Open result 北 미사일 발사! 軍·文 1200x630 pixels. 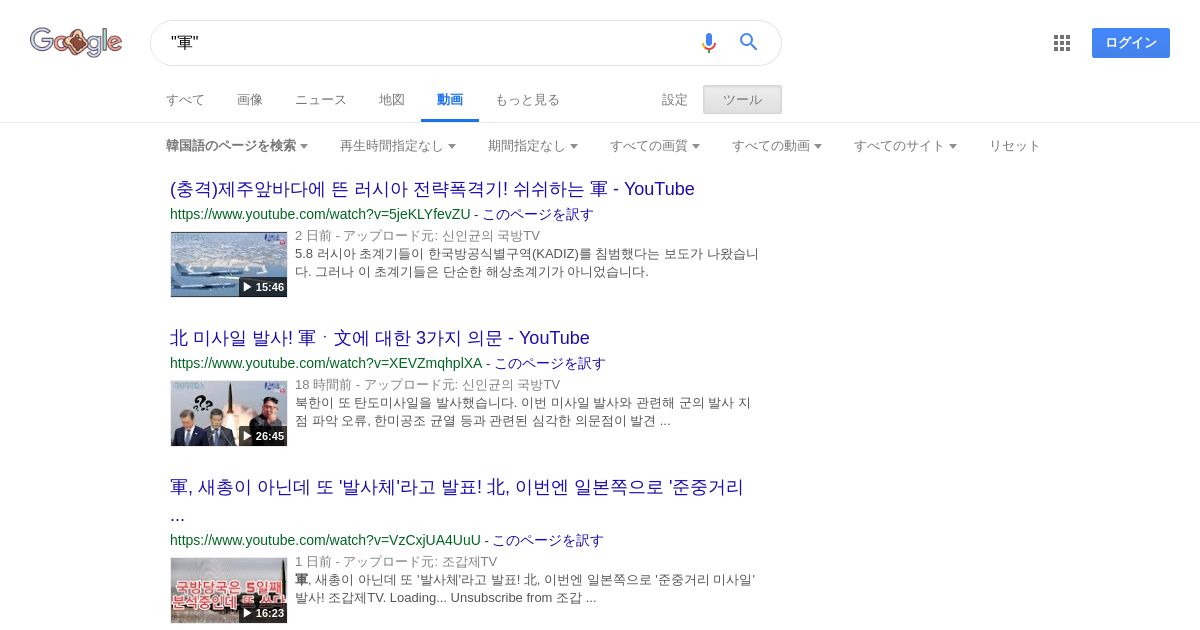380,338
